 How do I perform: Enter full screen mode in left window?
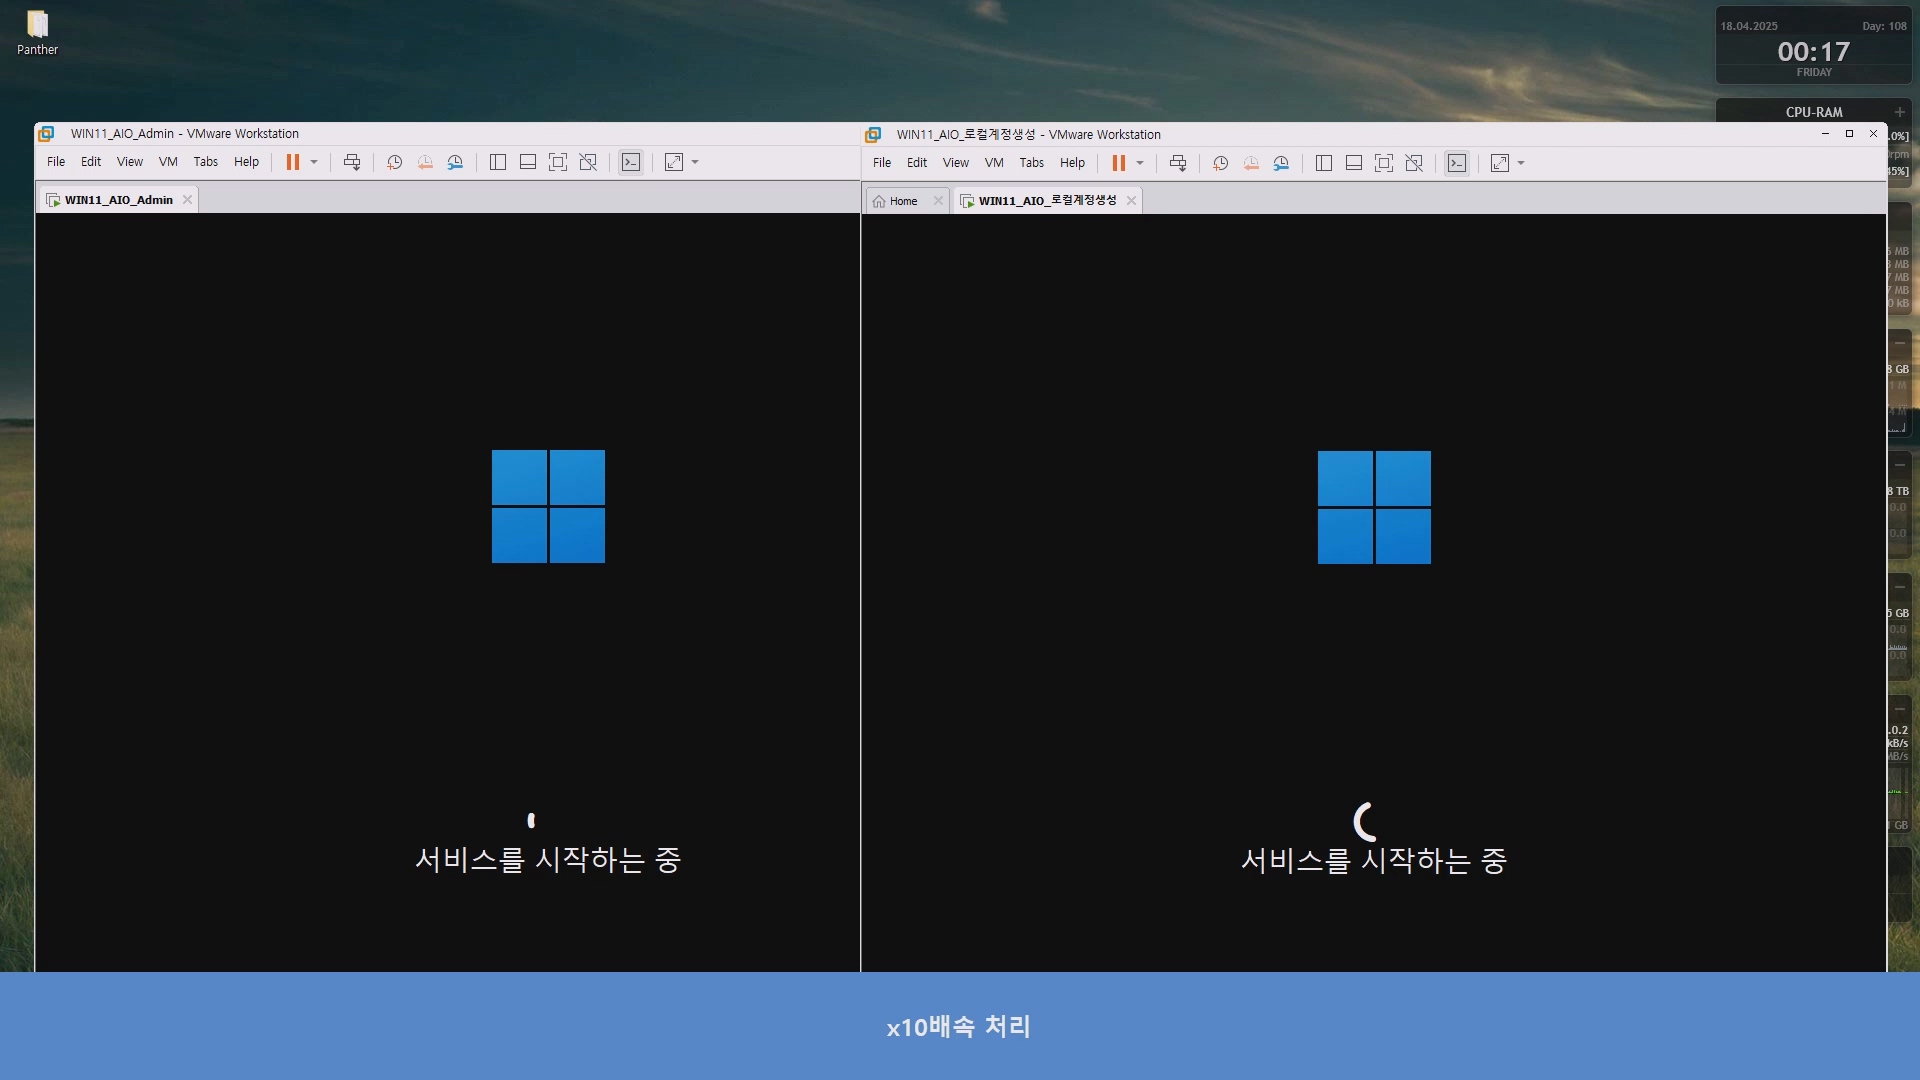point(558,162)
